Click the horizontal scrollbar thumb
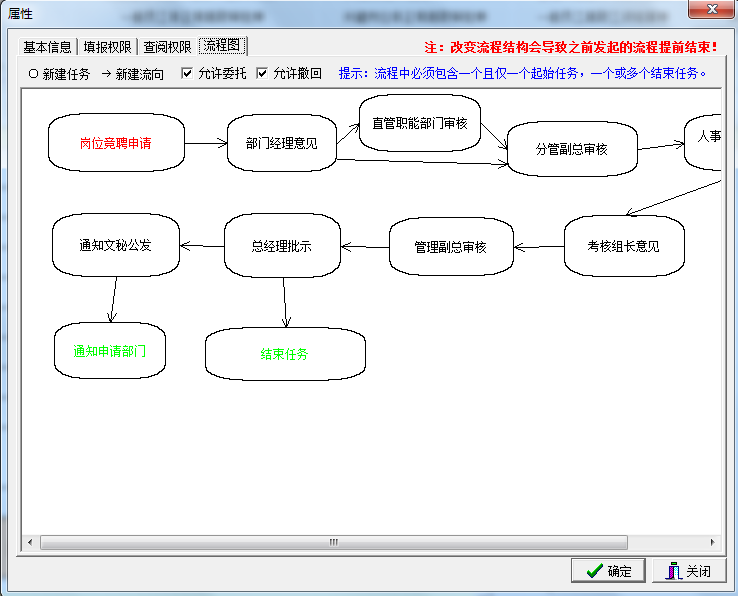Screen dimensions: 738x596 pyautogui.click(x=334, y=542)
